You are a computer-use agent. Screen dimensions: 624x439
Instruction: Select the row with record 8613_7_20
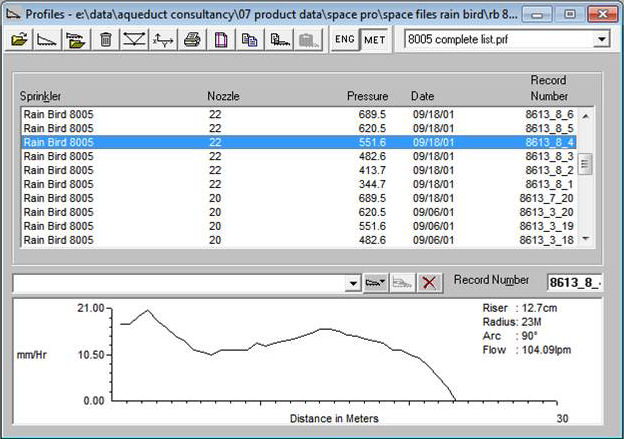pos(298,198)
